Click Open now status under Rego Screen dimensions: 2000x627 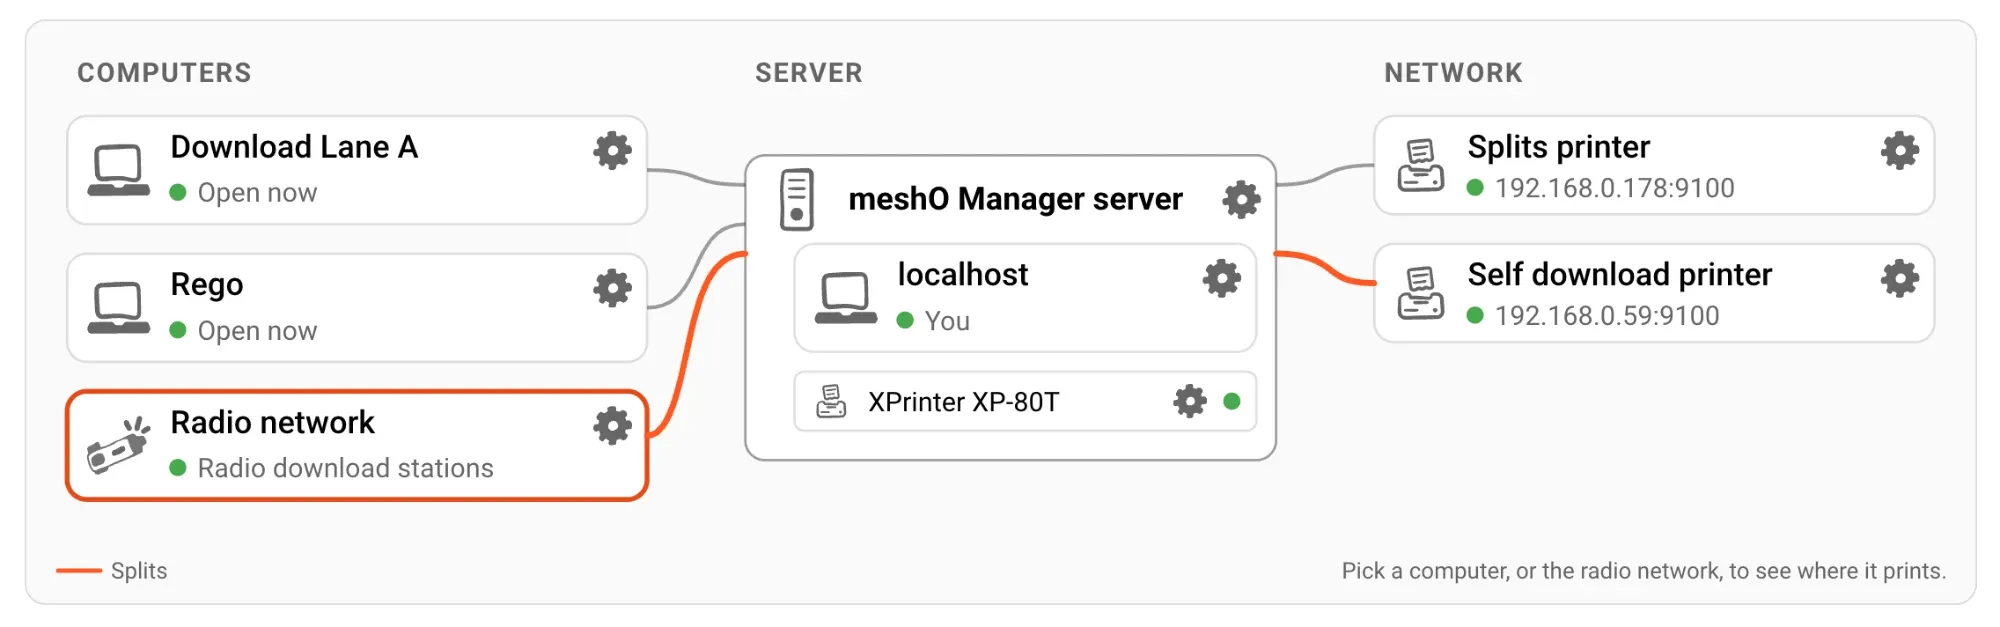coord(257,330)
